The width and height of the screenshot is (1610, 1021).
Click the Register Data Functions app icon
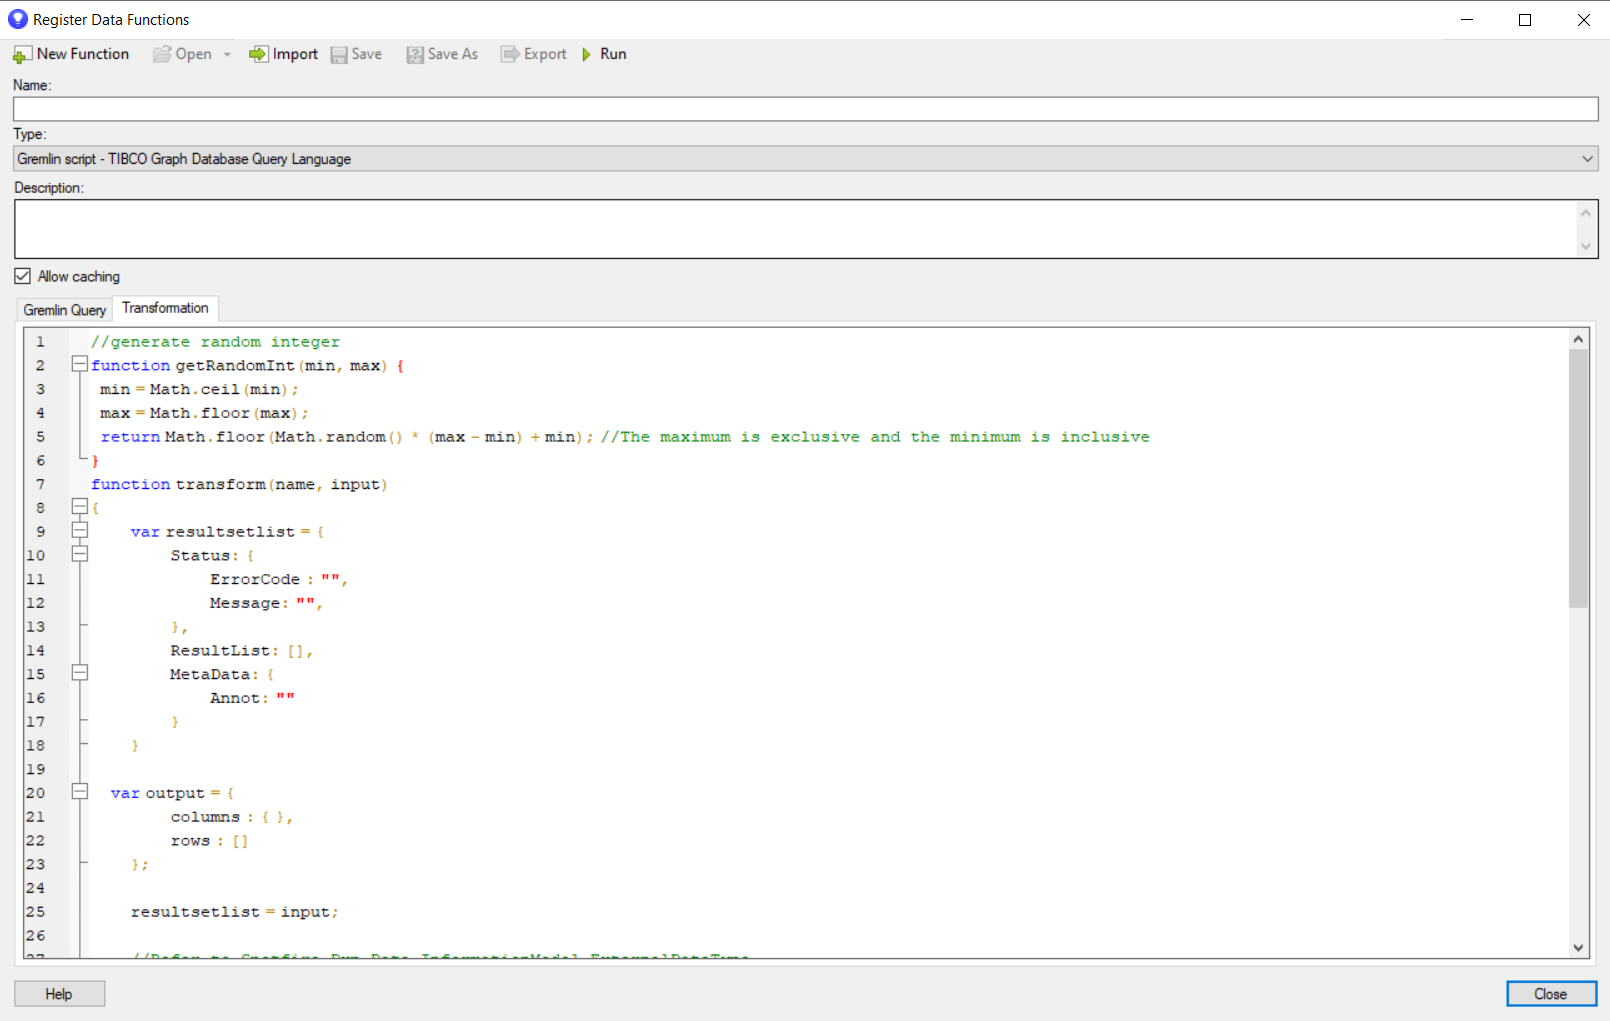click(17, 19)
